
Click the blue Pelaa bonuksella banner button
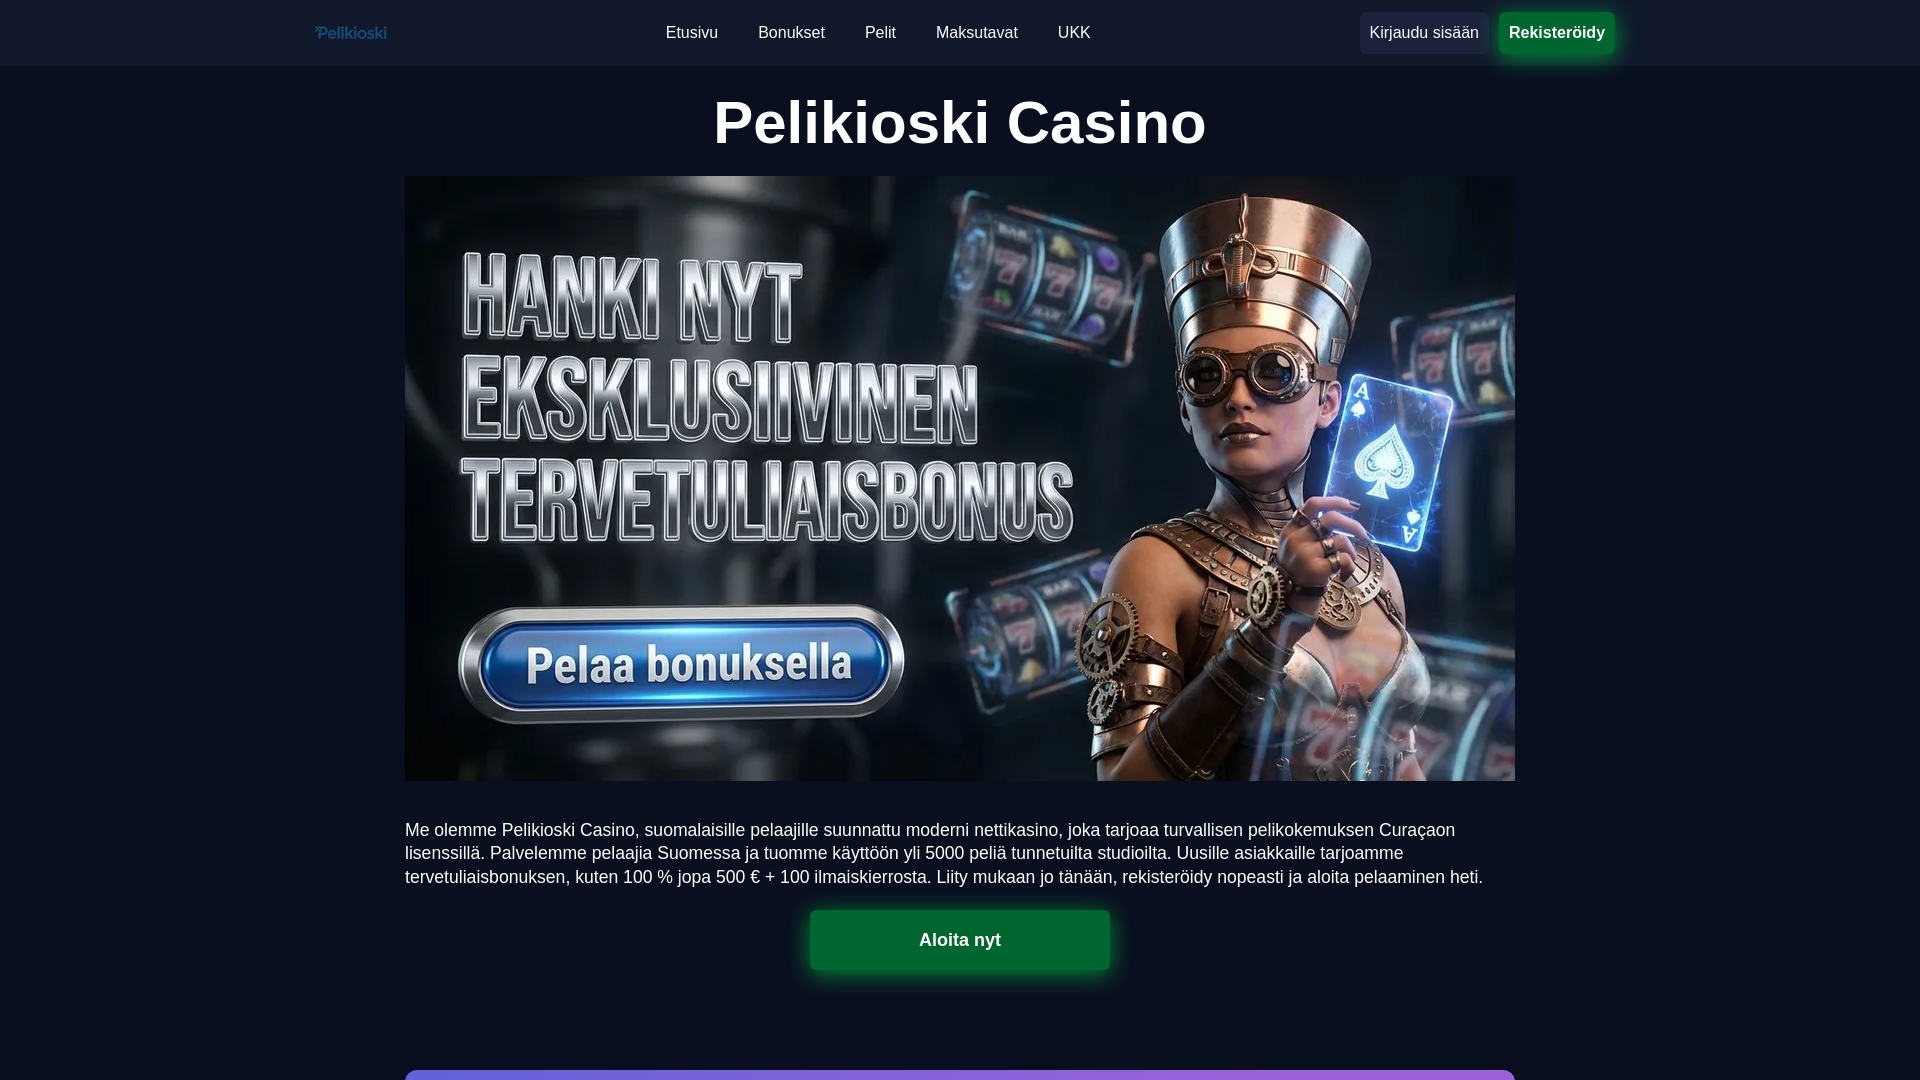click(x=681, y=663)
